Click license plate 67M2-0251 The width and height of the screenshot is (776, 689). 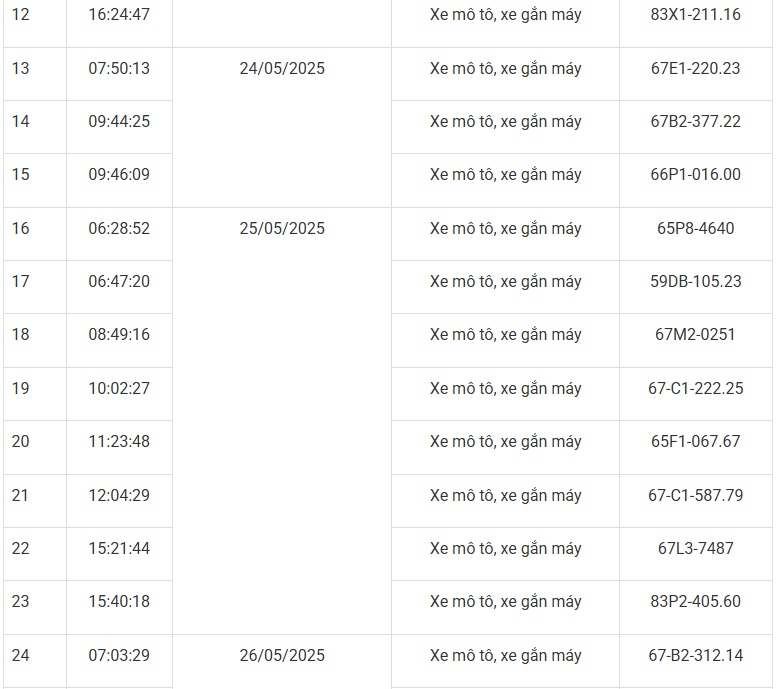point(695,334)
